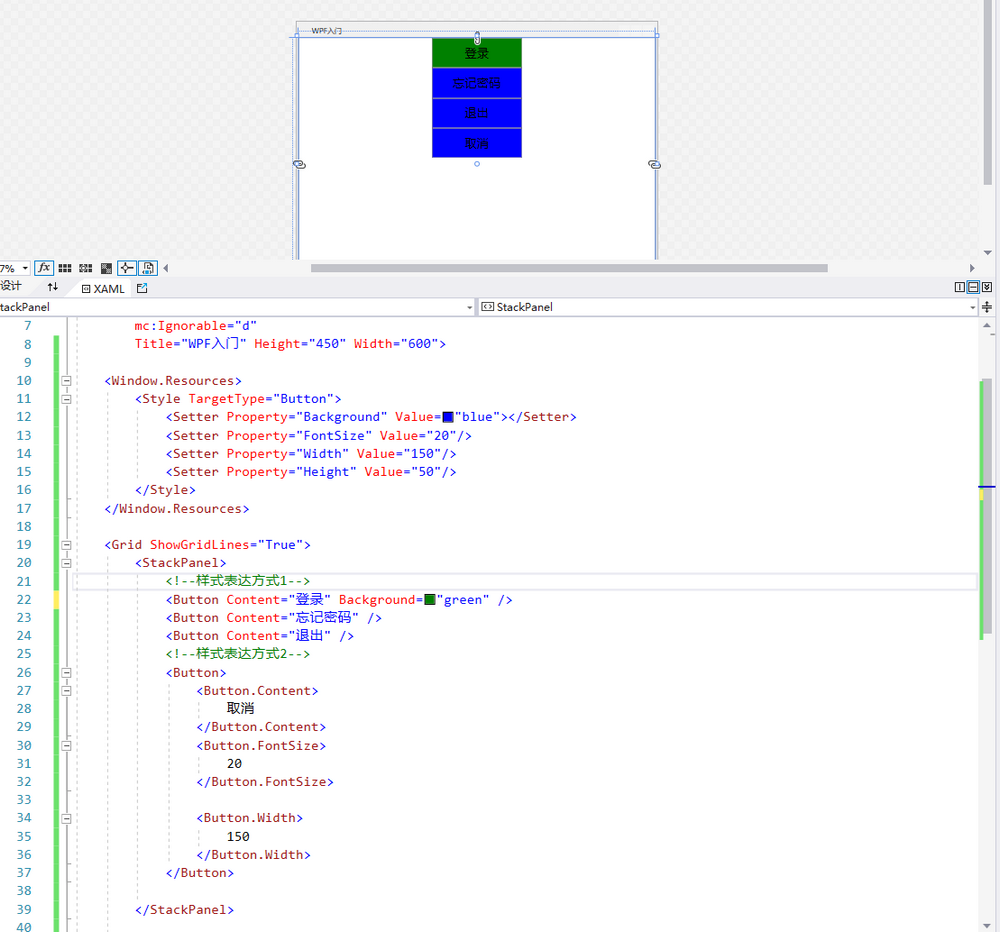The height and width of the screenshot is (932, 1000).
Task: Click the mc:Ignorable="d" text on line 7
Action: tap(195, 326)
